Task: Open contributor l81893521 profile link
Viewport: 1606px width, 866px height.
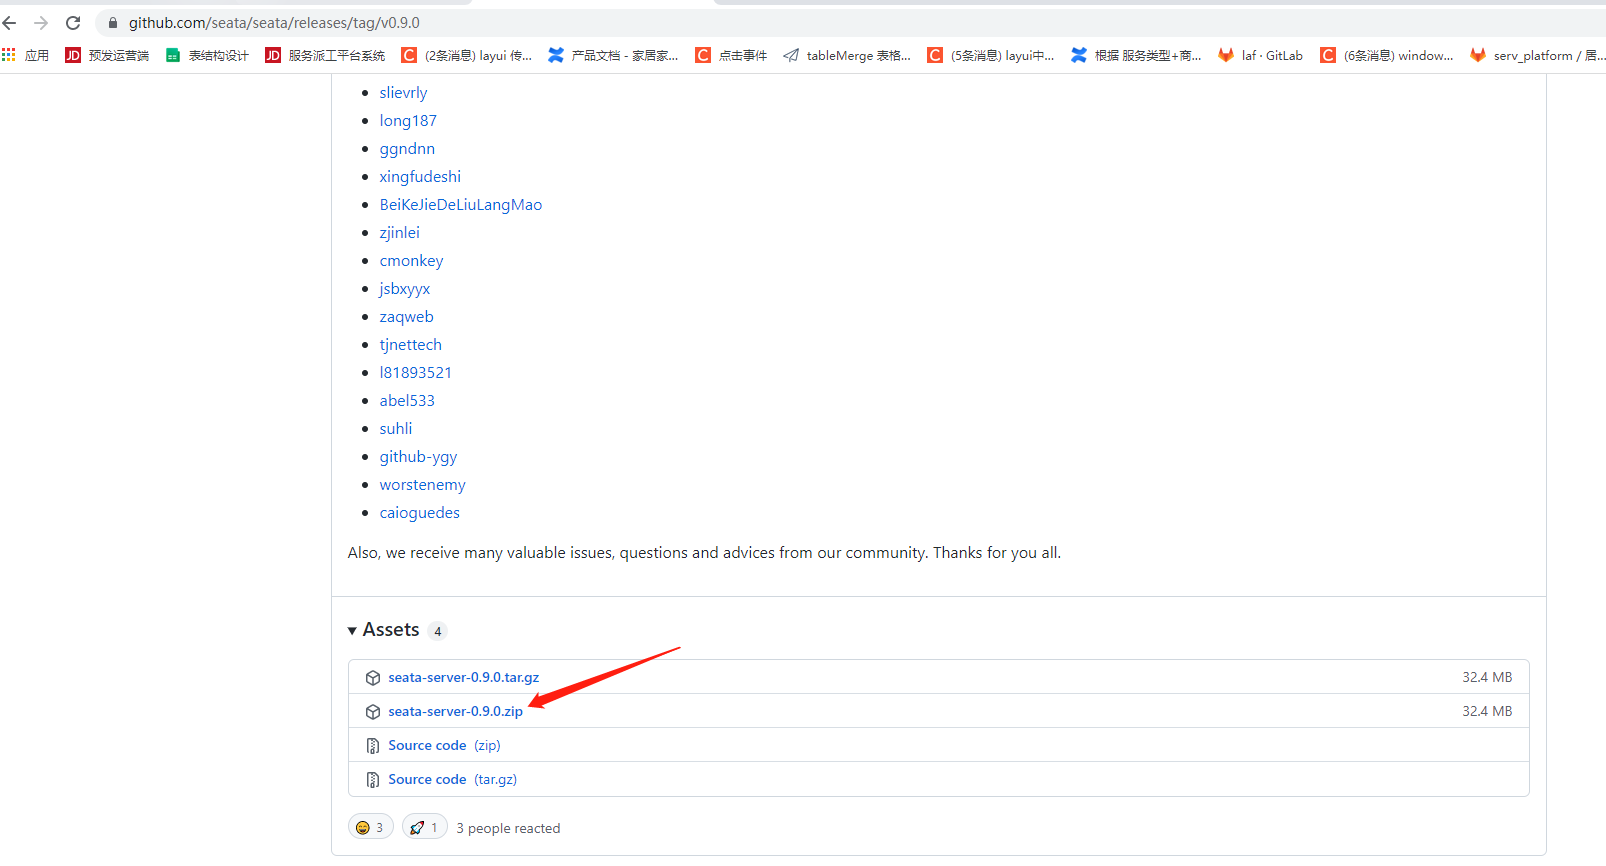Action: tap(415, 372)
